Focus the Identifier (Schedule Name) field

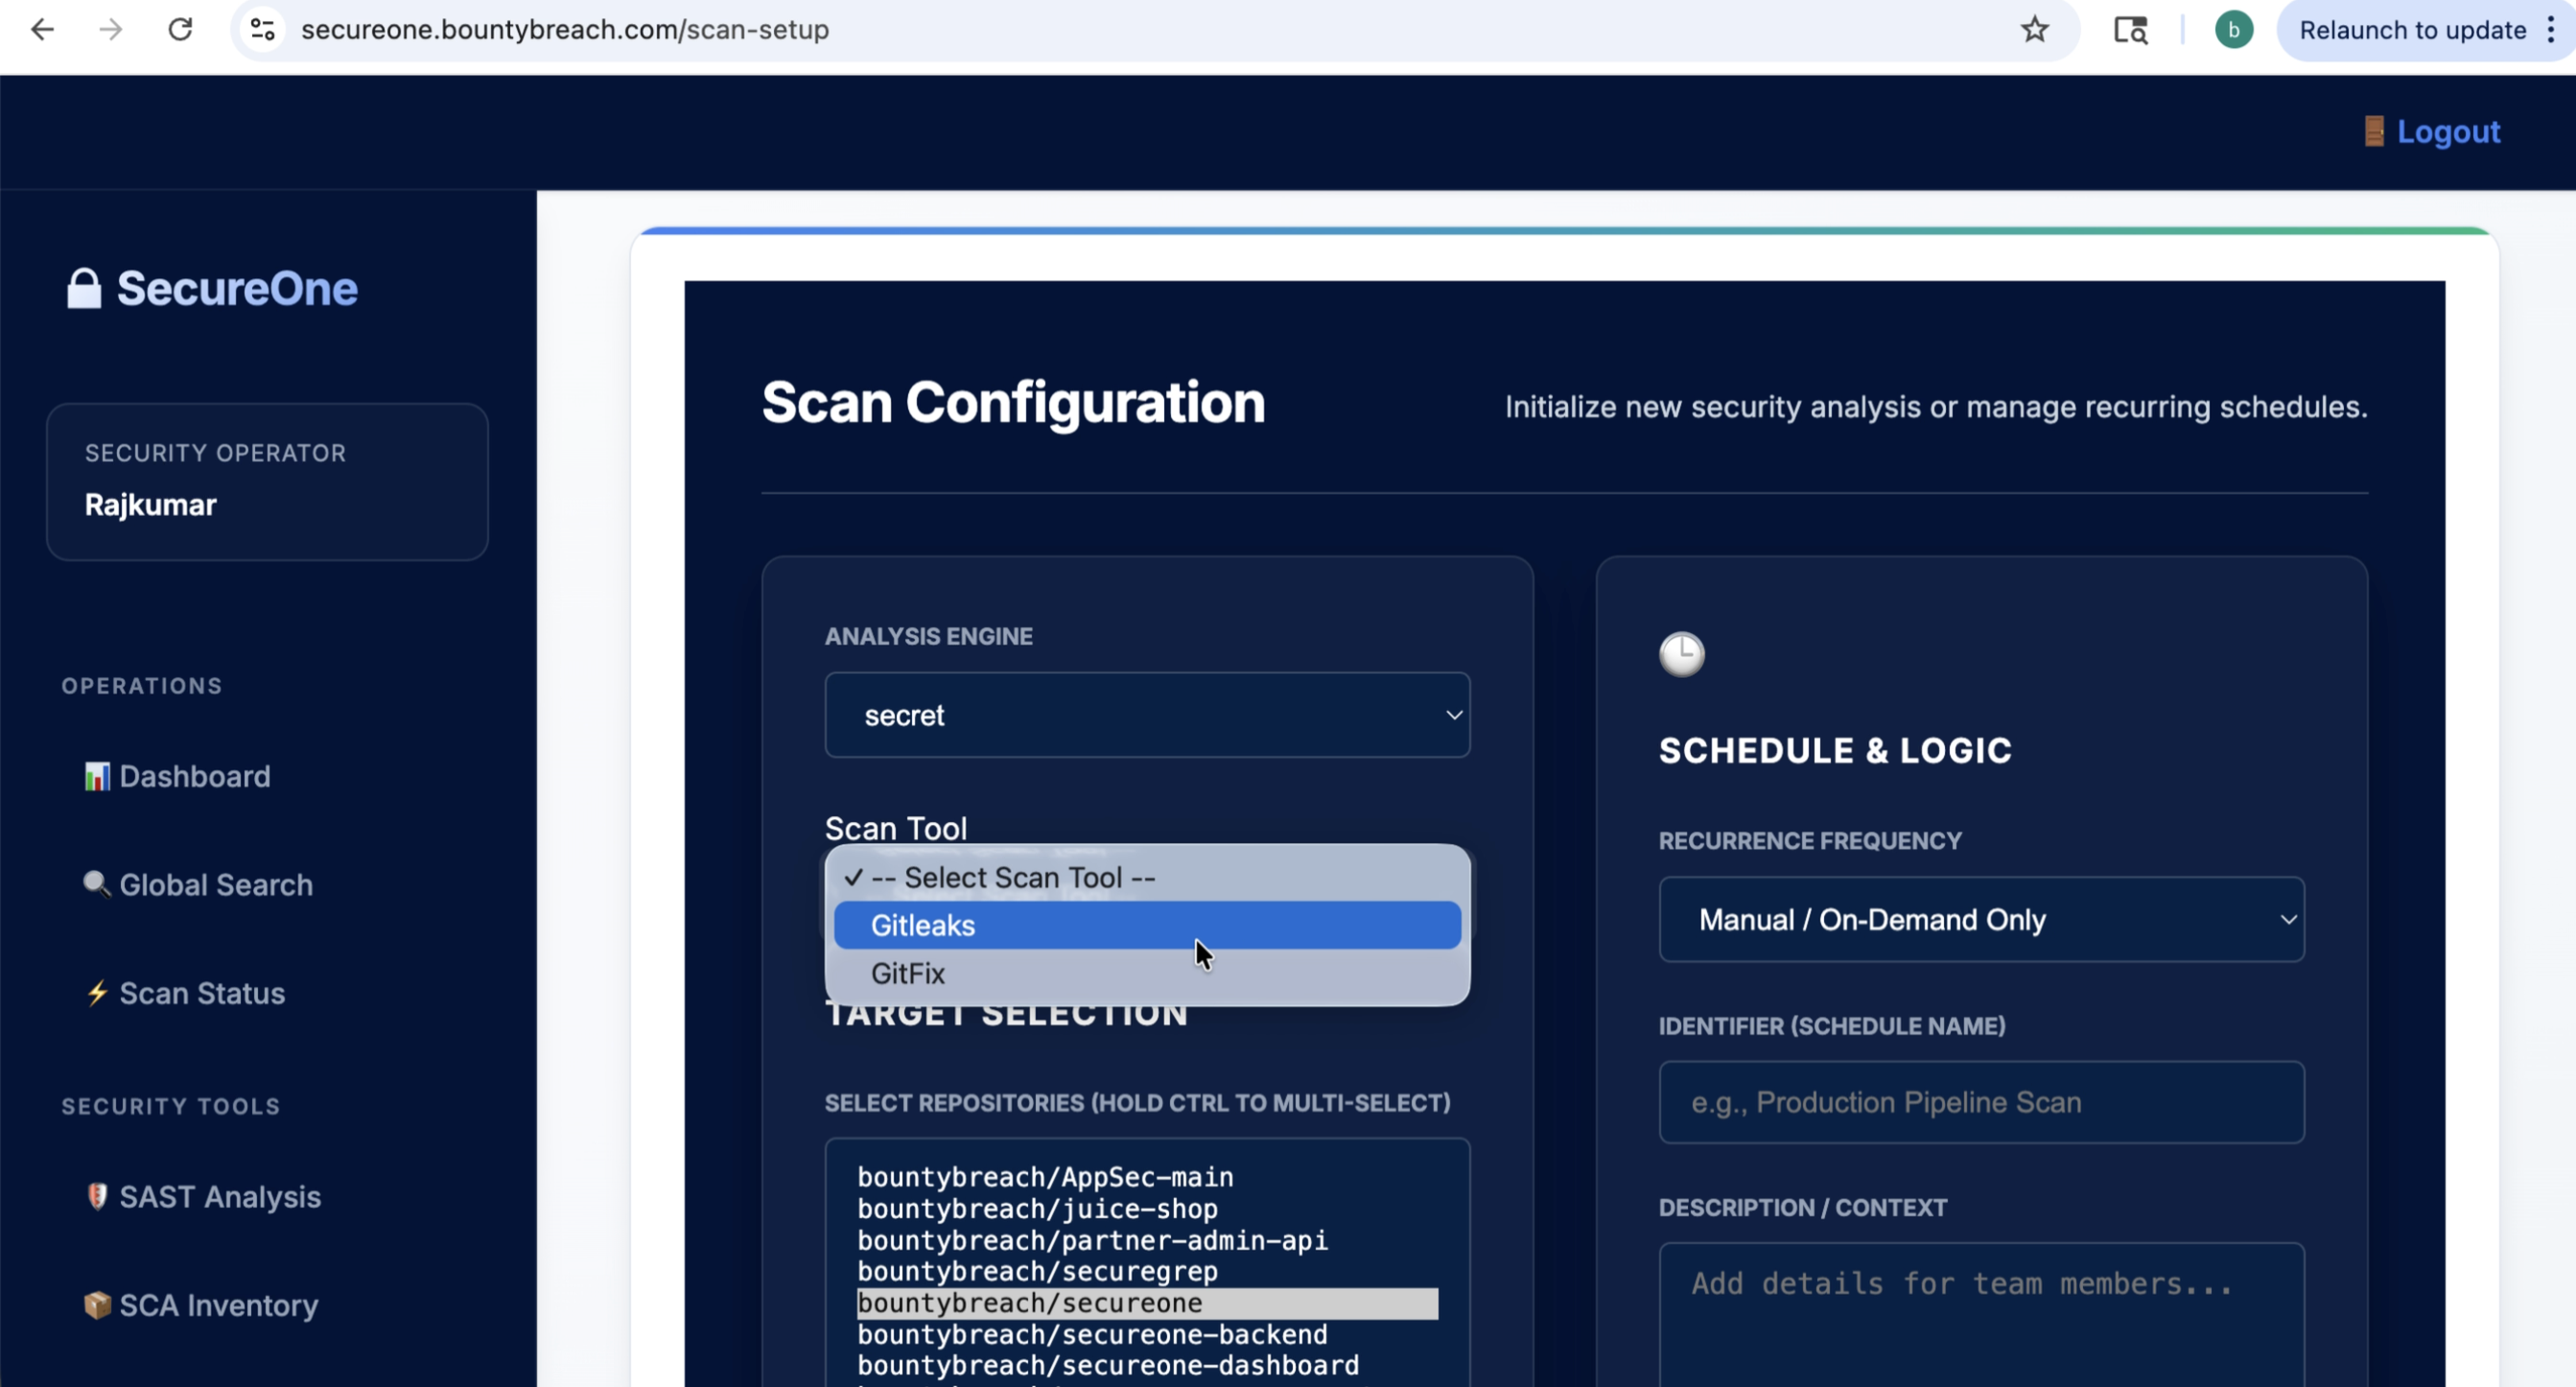point(1981,1102)
